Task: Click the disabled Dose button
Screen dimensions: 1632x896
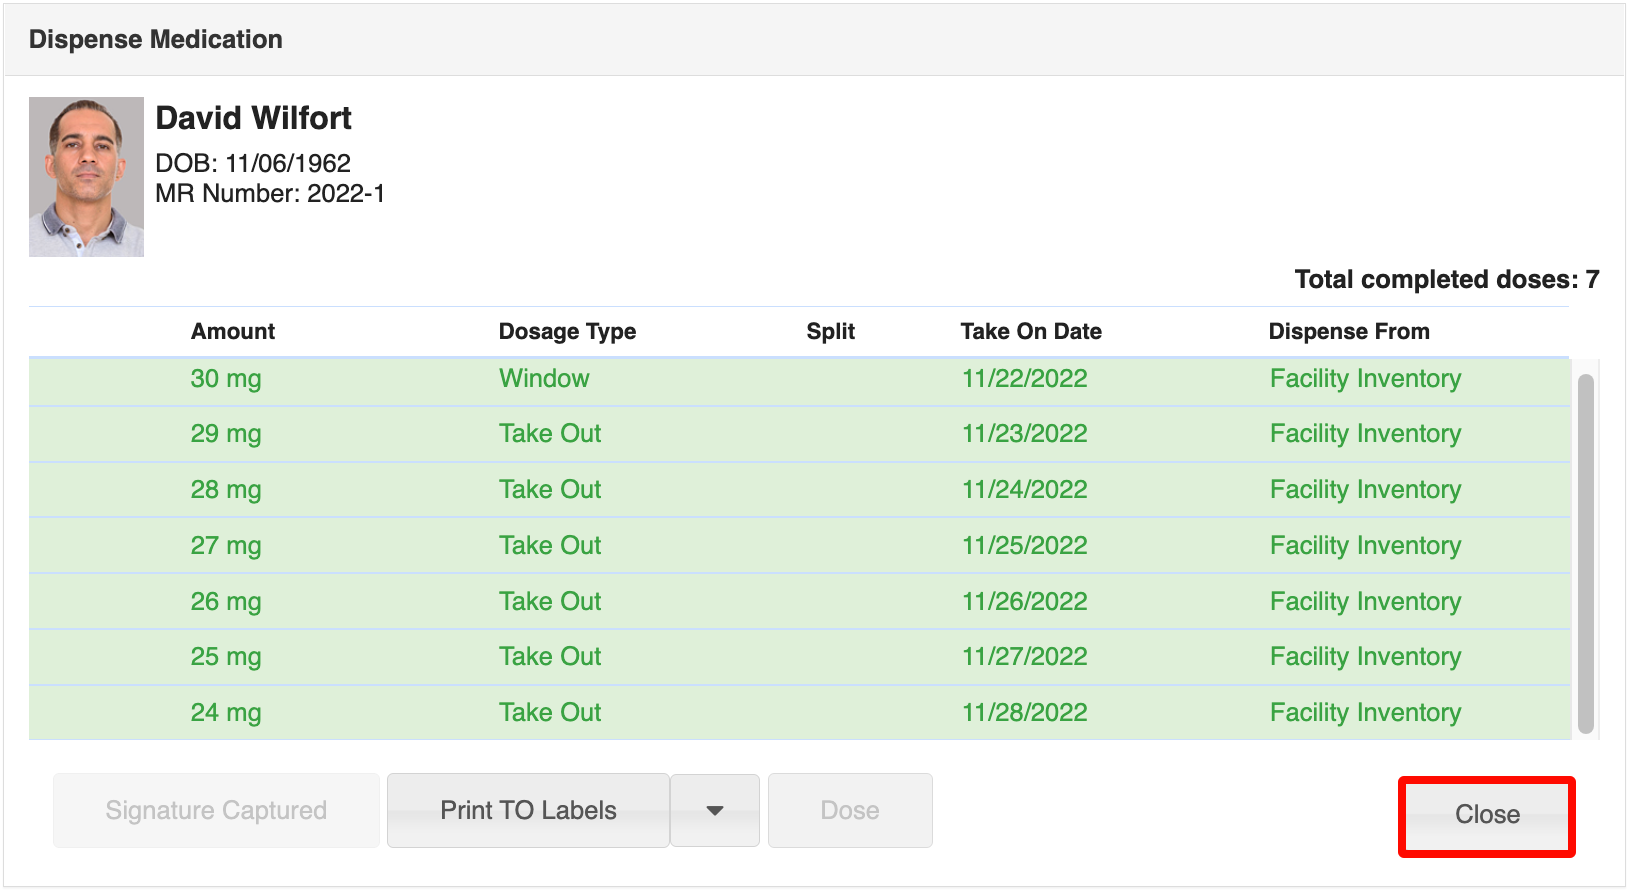Action: 849,811
